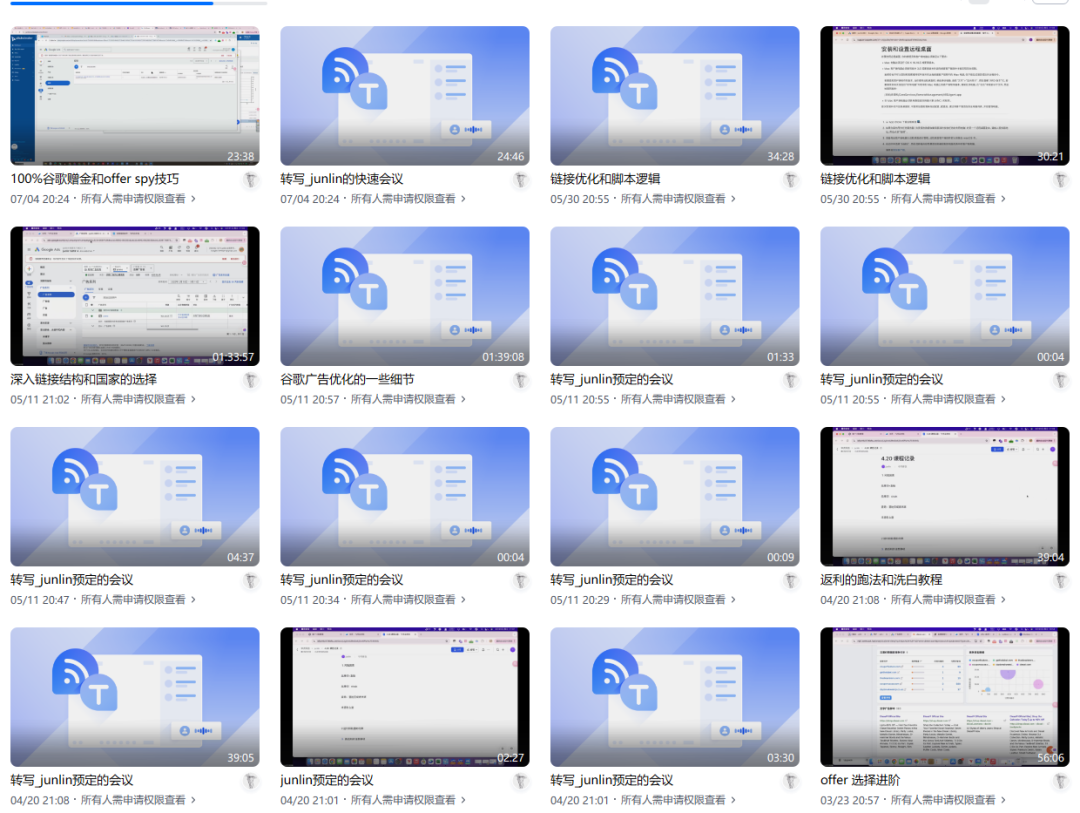Open 所有人需申请权限查看 link under 返利的跑法和洗白教程
Viewport: 1080px width, 813px height.
[943, 599]
